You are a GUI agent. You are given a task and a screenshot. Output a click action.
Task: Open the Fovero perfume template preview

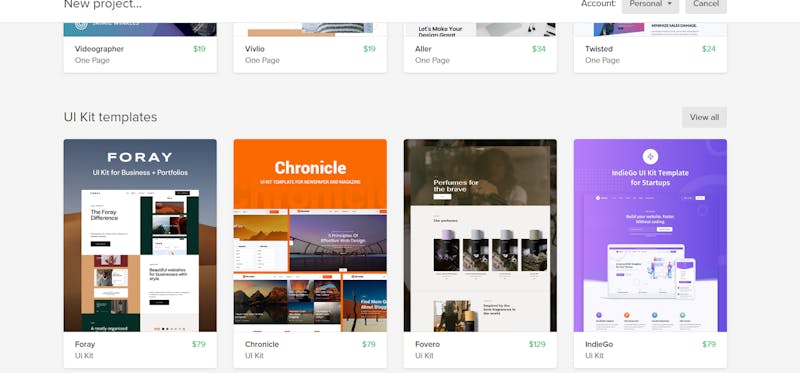480,235
